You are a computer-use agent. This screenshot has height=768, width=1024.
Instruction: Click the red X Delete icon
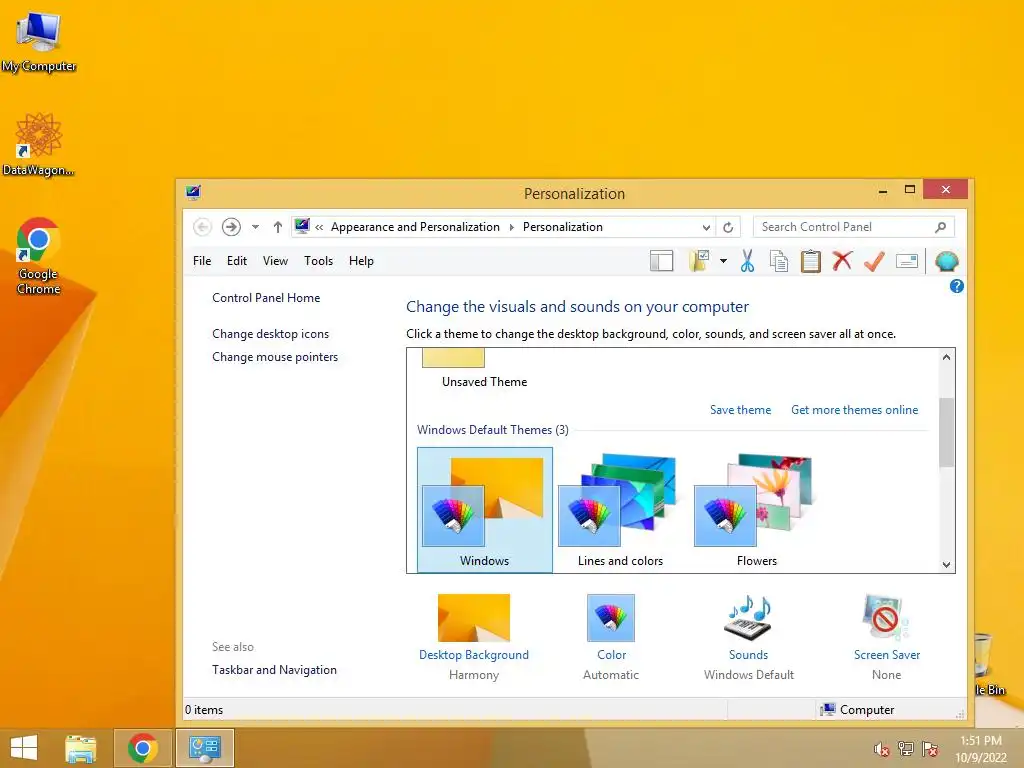pos(842,261)
